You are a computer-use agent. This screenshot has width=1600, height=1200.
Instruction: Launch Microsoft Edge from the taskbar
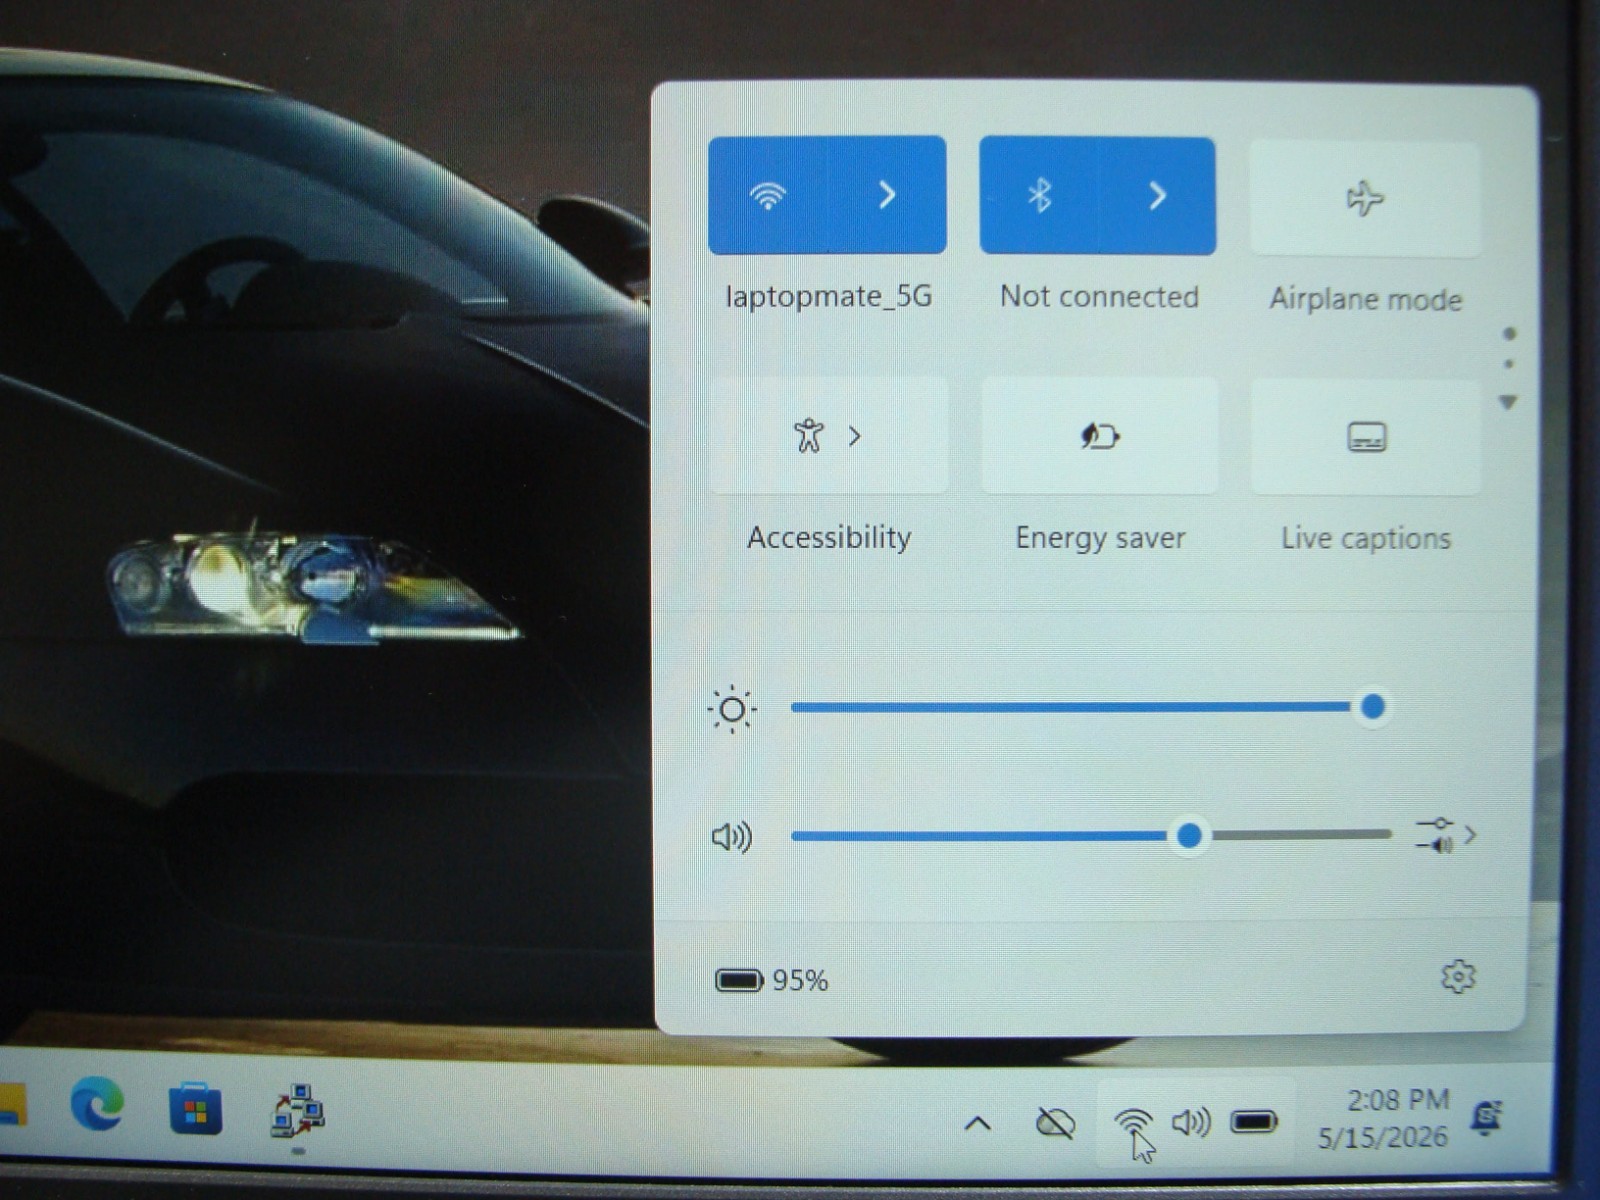point(97,1106)
